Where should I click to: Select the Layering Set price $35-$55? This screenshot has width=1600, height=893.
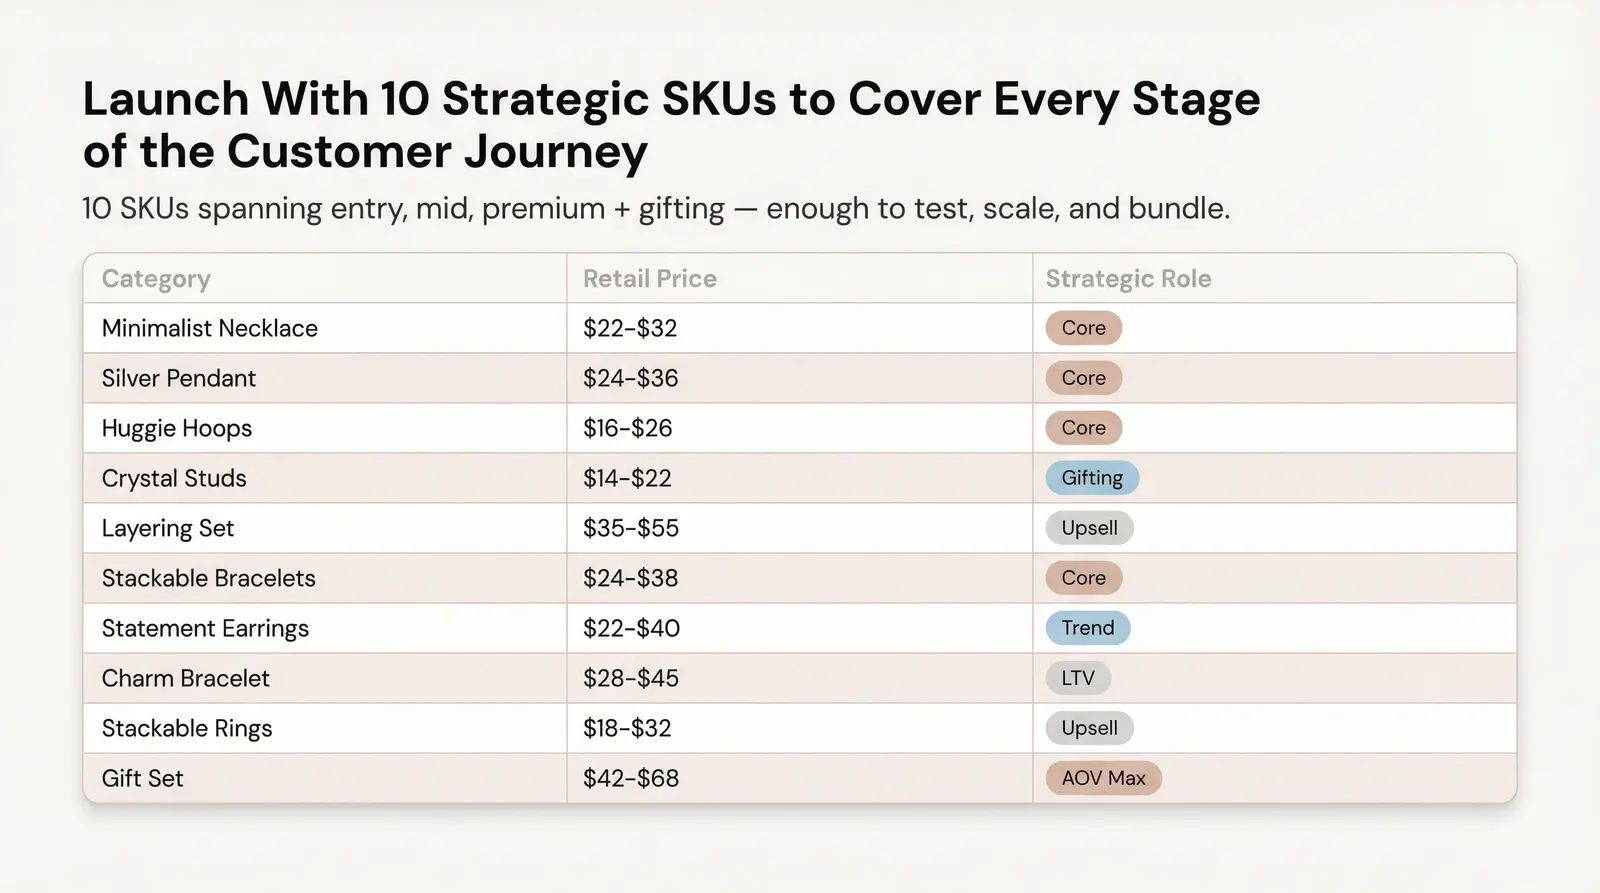pyautogui.click(x=631, y=528)
